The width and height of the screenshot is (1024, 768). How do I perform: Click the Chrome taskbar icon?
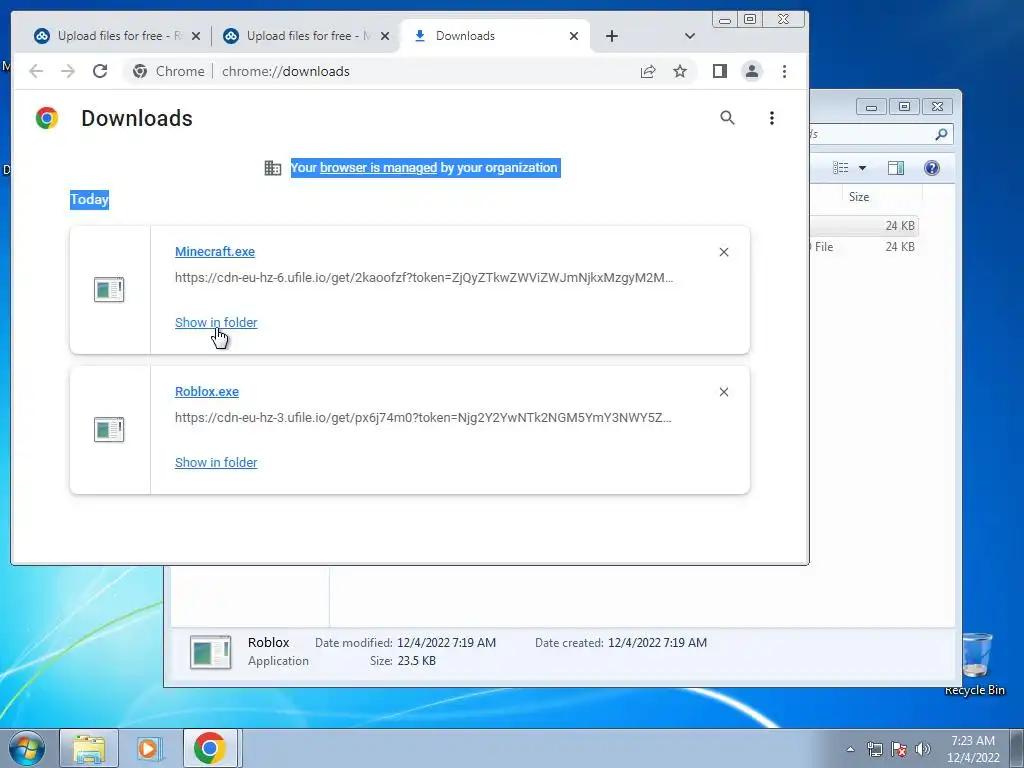pos(210,748)
